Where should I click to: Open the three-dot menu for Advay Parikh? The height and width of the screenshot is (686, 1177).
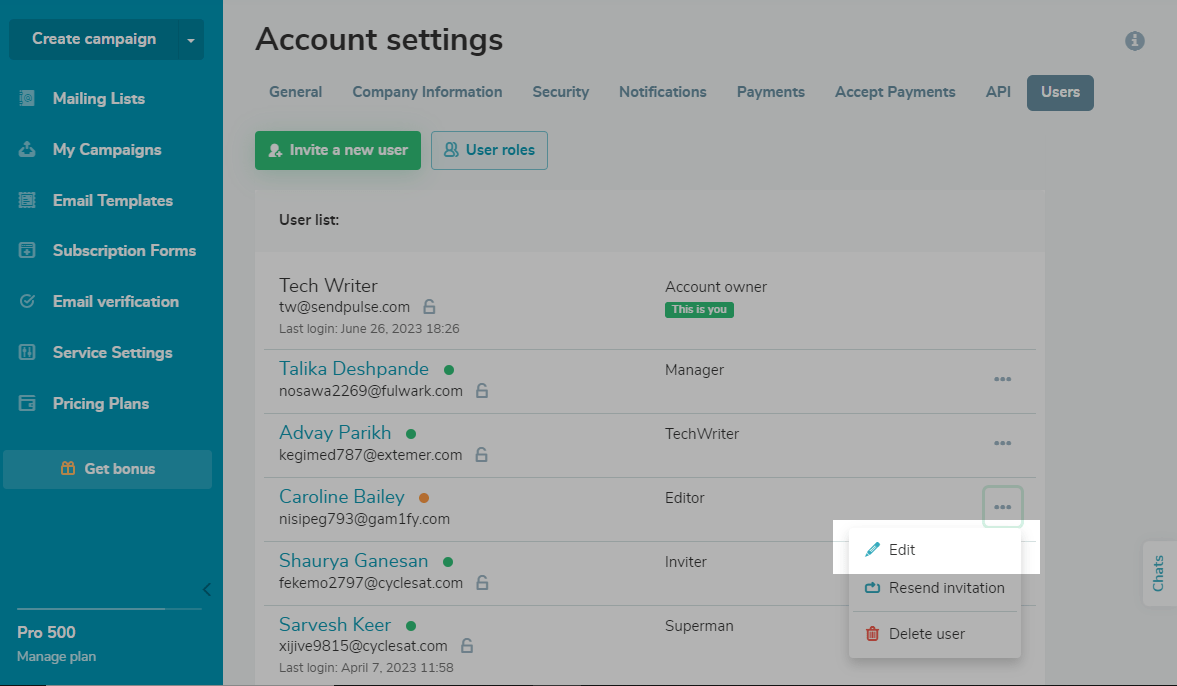pyautogui.click(x=1002, y=443)
